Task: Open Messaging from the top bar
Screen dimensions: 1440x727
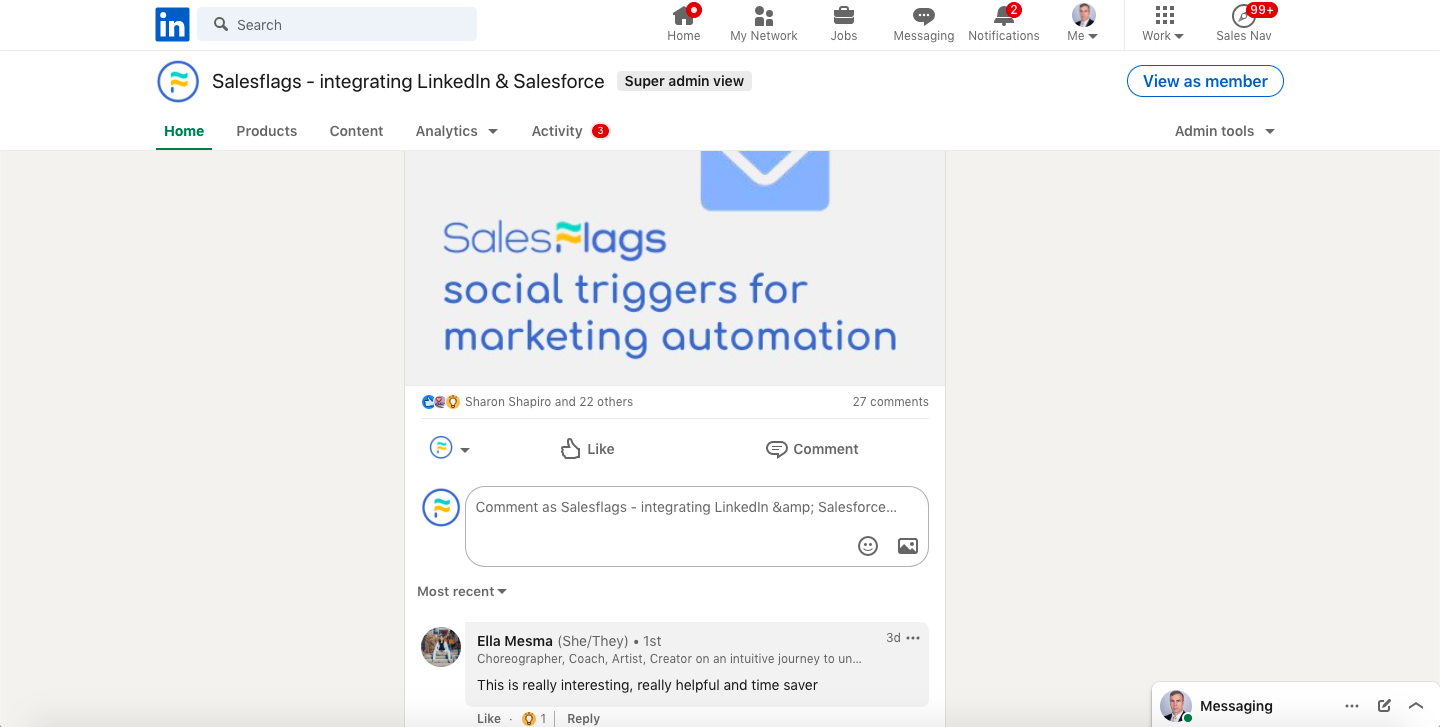Action: click(924, 24)
